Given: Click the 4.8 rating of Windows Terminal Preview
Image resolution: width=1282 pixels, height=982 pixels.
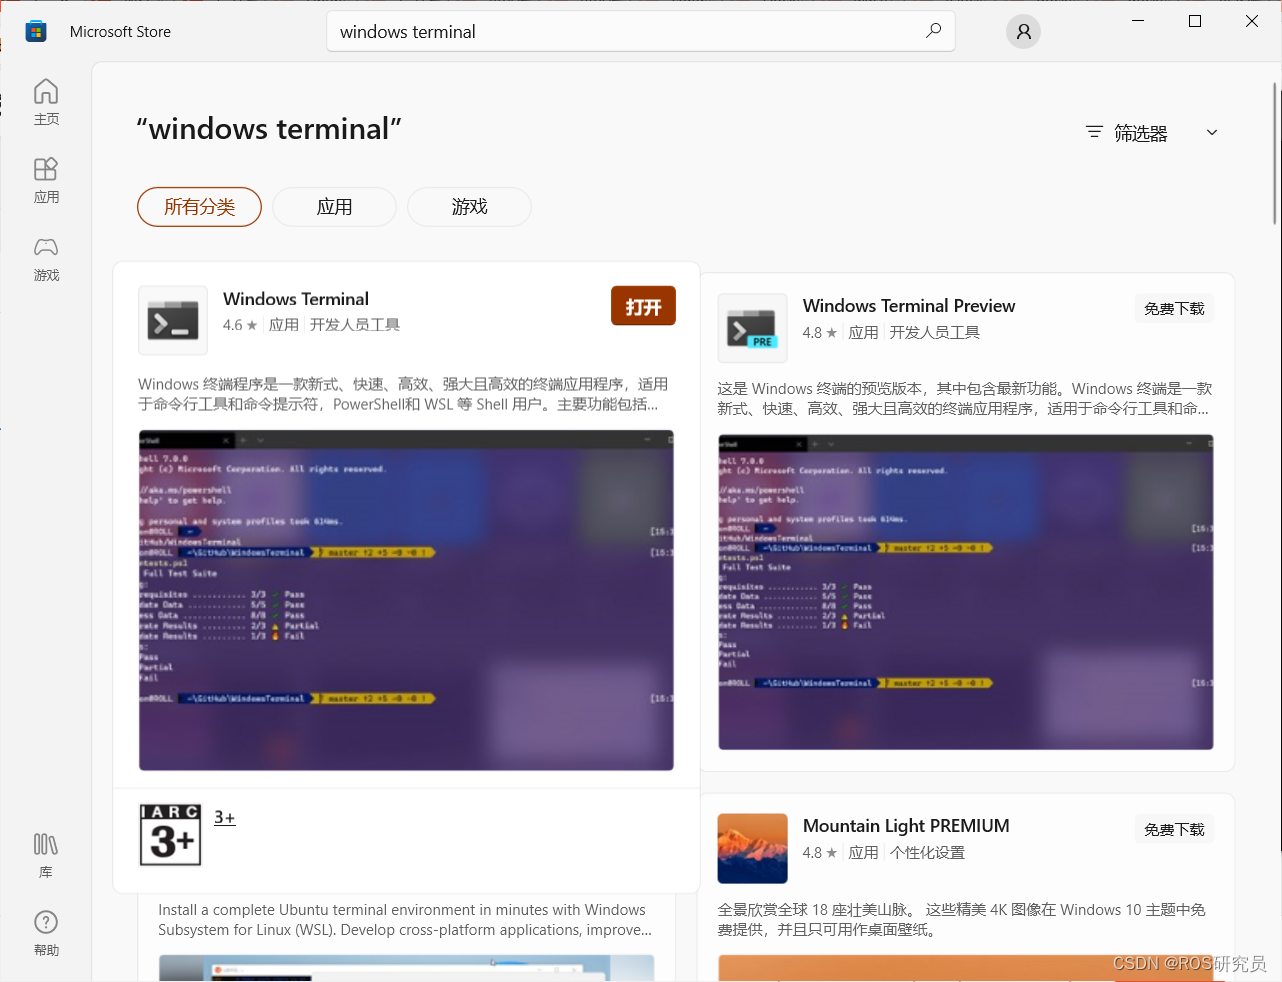Looking at the screenshot, I should pos(820,333).
